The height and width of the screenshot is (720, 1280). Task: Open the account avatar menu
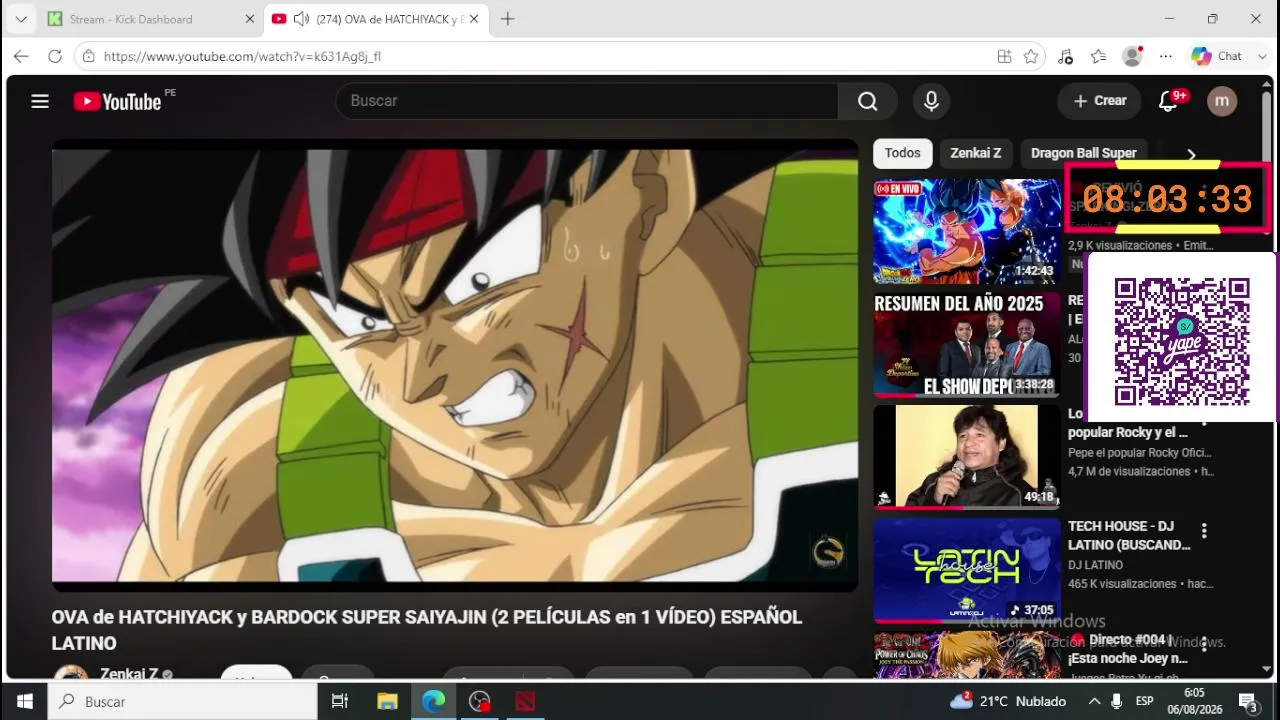click(x=1222, y=101)
